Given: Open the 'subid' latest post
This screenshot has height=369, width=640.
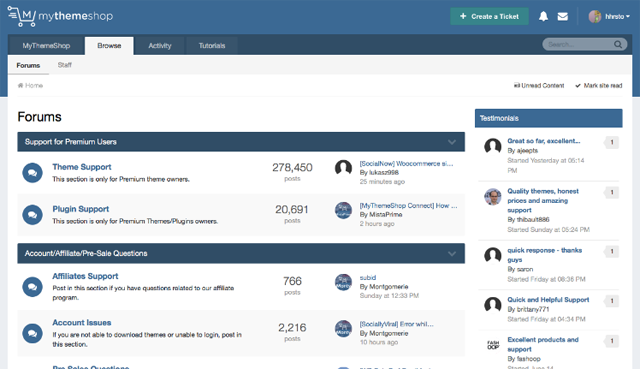Looking at the screenshot, I should 368,278.
